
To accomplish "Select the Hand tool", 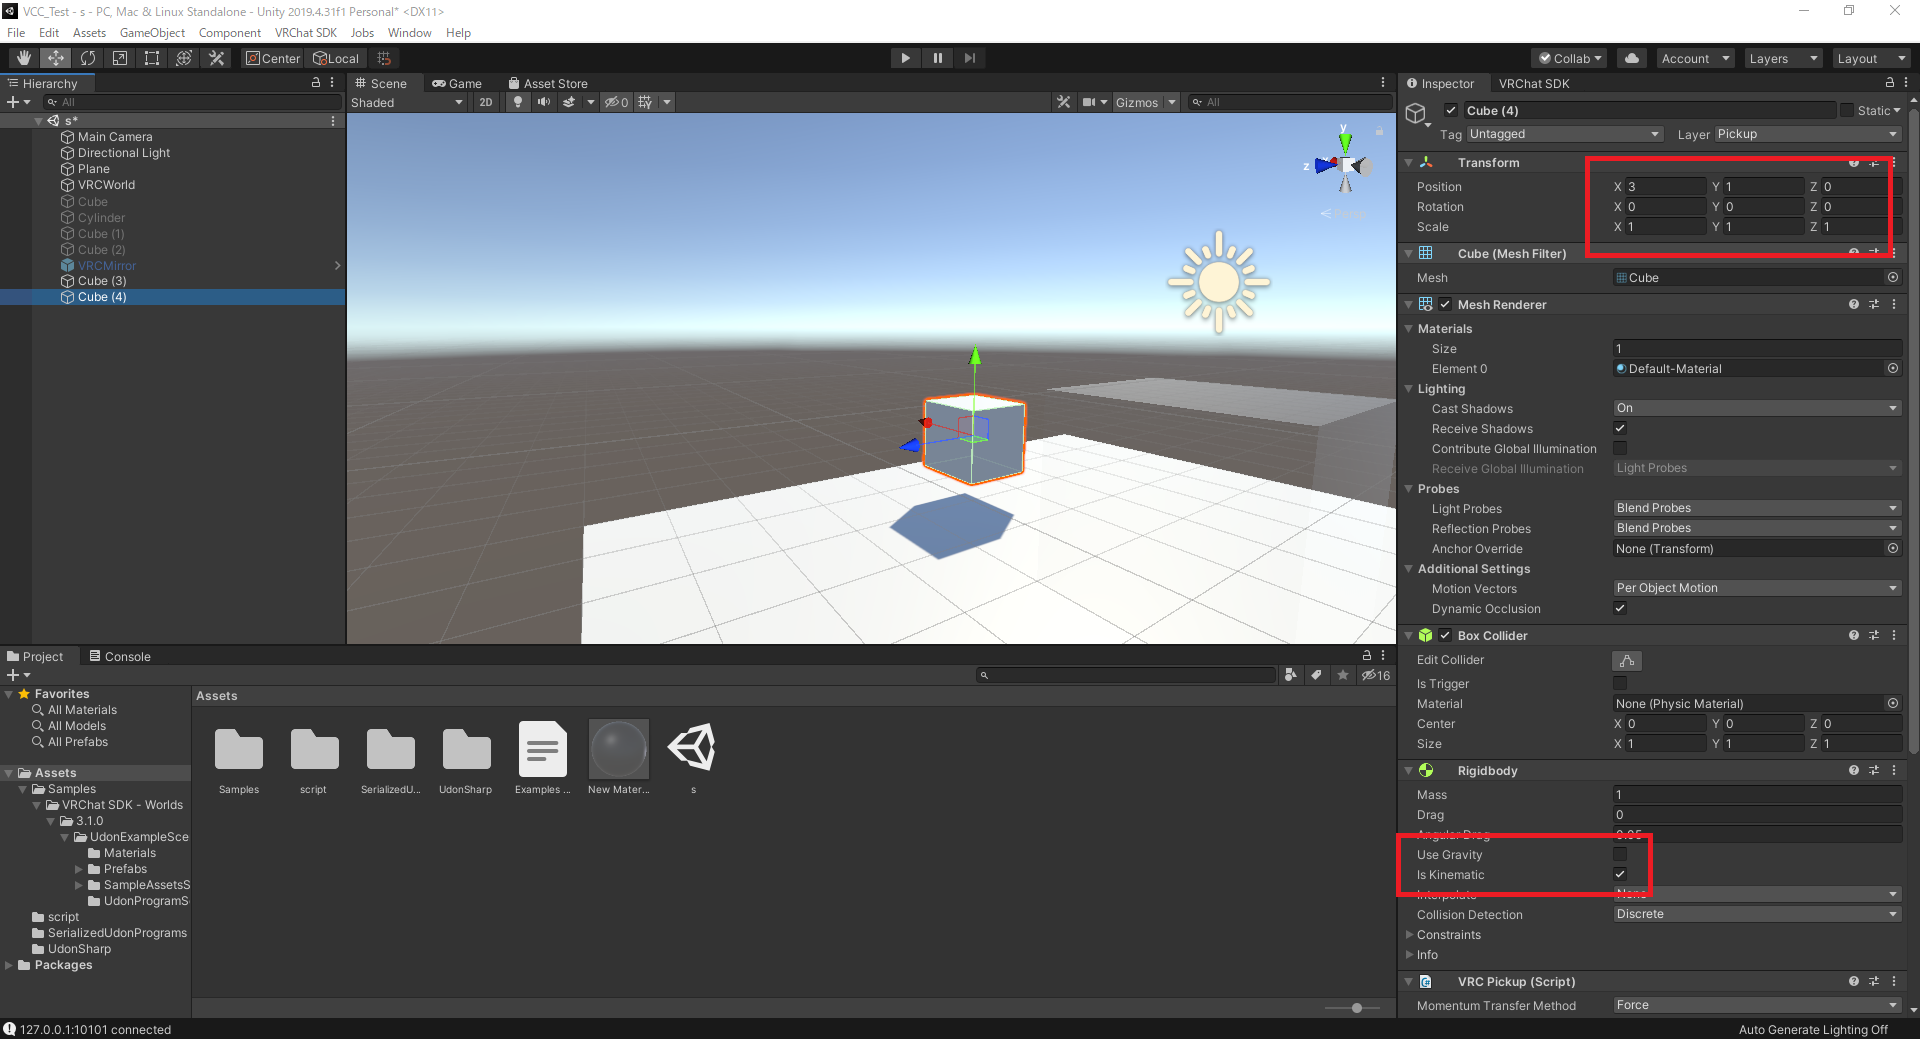I will click(x=24, y=58).
